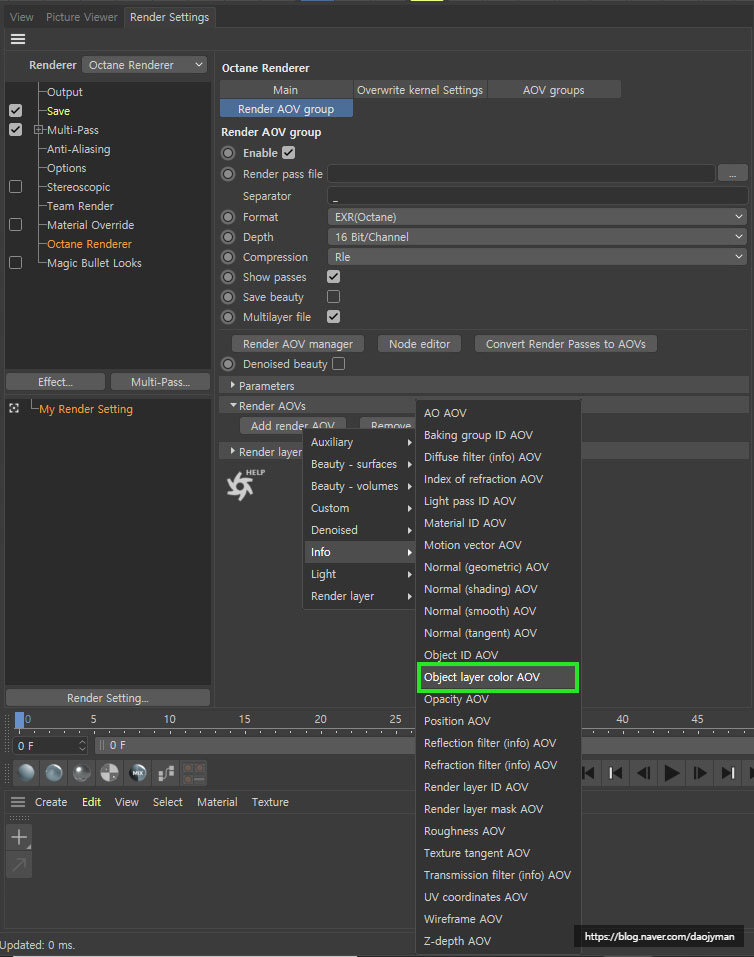Click the MIX material sphere icon
The height and width of the screenshot is (957, 754).
tap(138, 773)
